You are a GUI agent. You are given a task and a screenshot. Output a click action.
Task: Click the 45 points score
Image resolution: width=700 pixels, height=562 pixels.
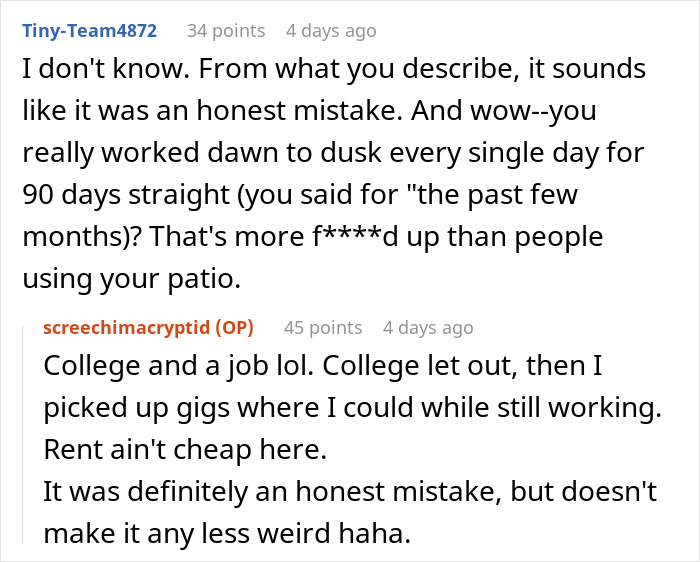(322, 327)
